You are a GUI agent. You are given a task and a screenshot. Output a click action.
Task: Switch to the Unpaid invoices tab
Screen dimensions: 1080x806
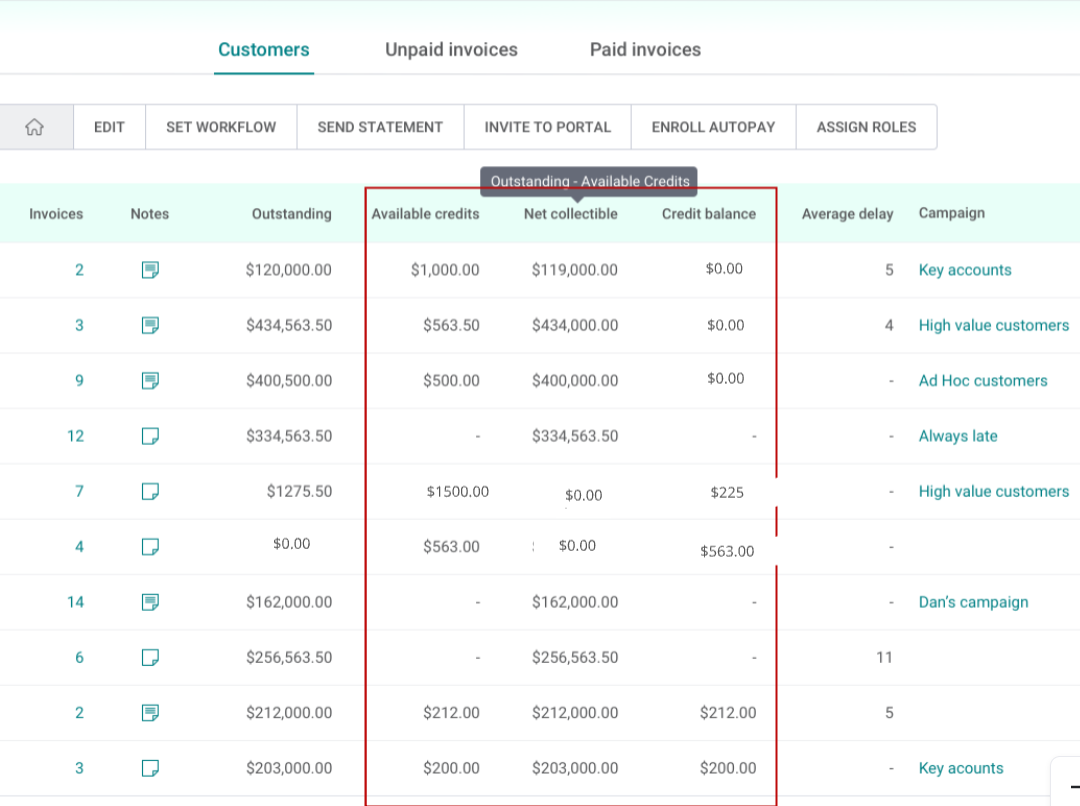pos(451,50)
